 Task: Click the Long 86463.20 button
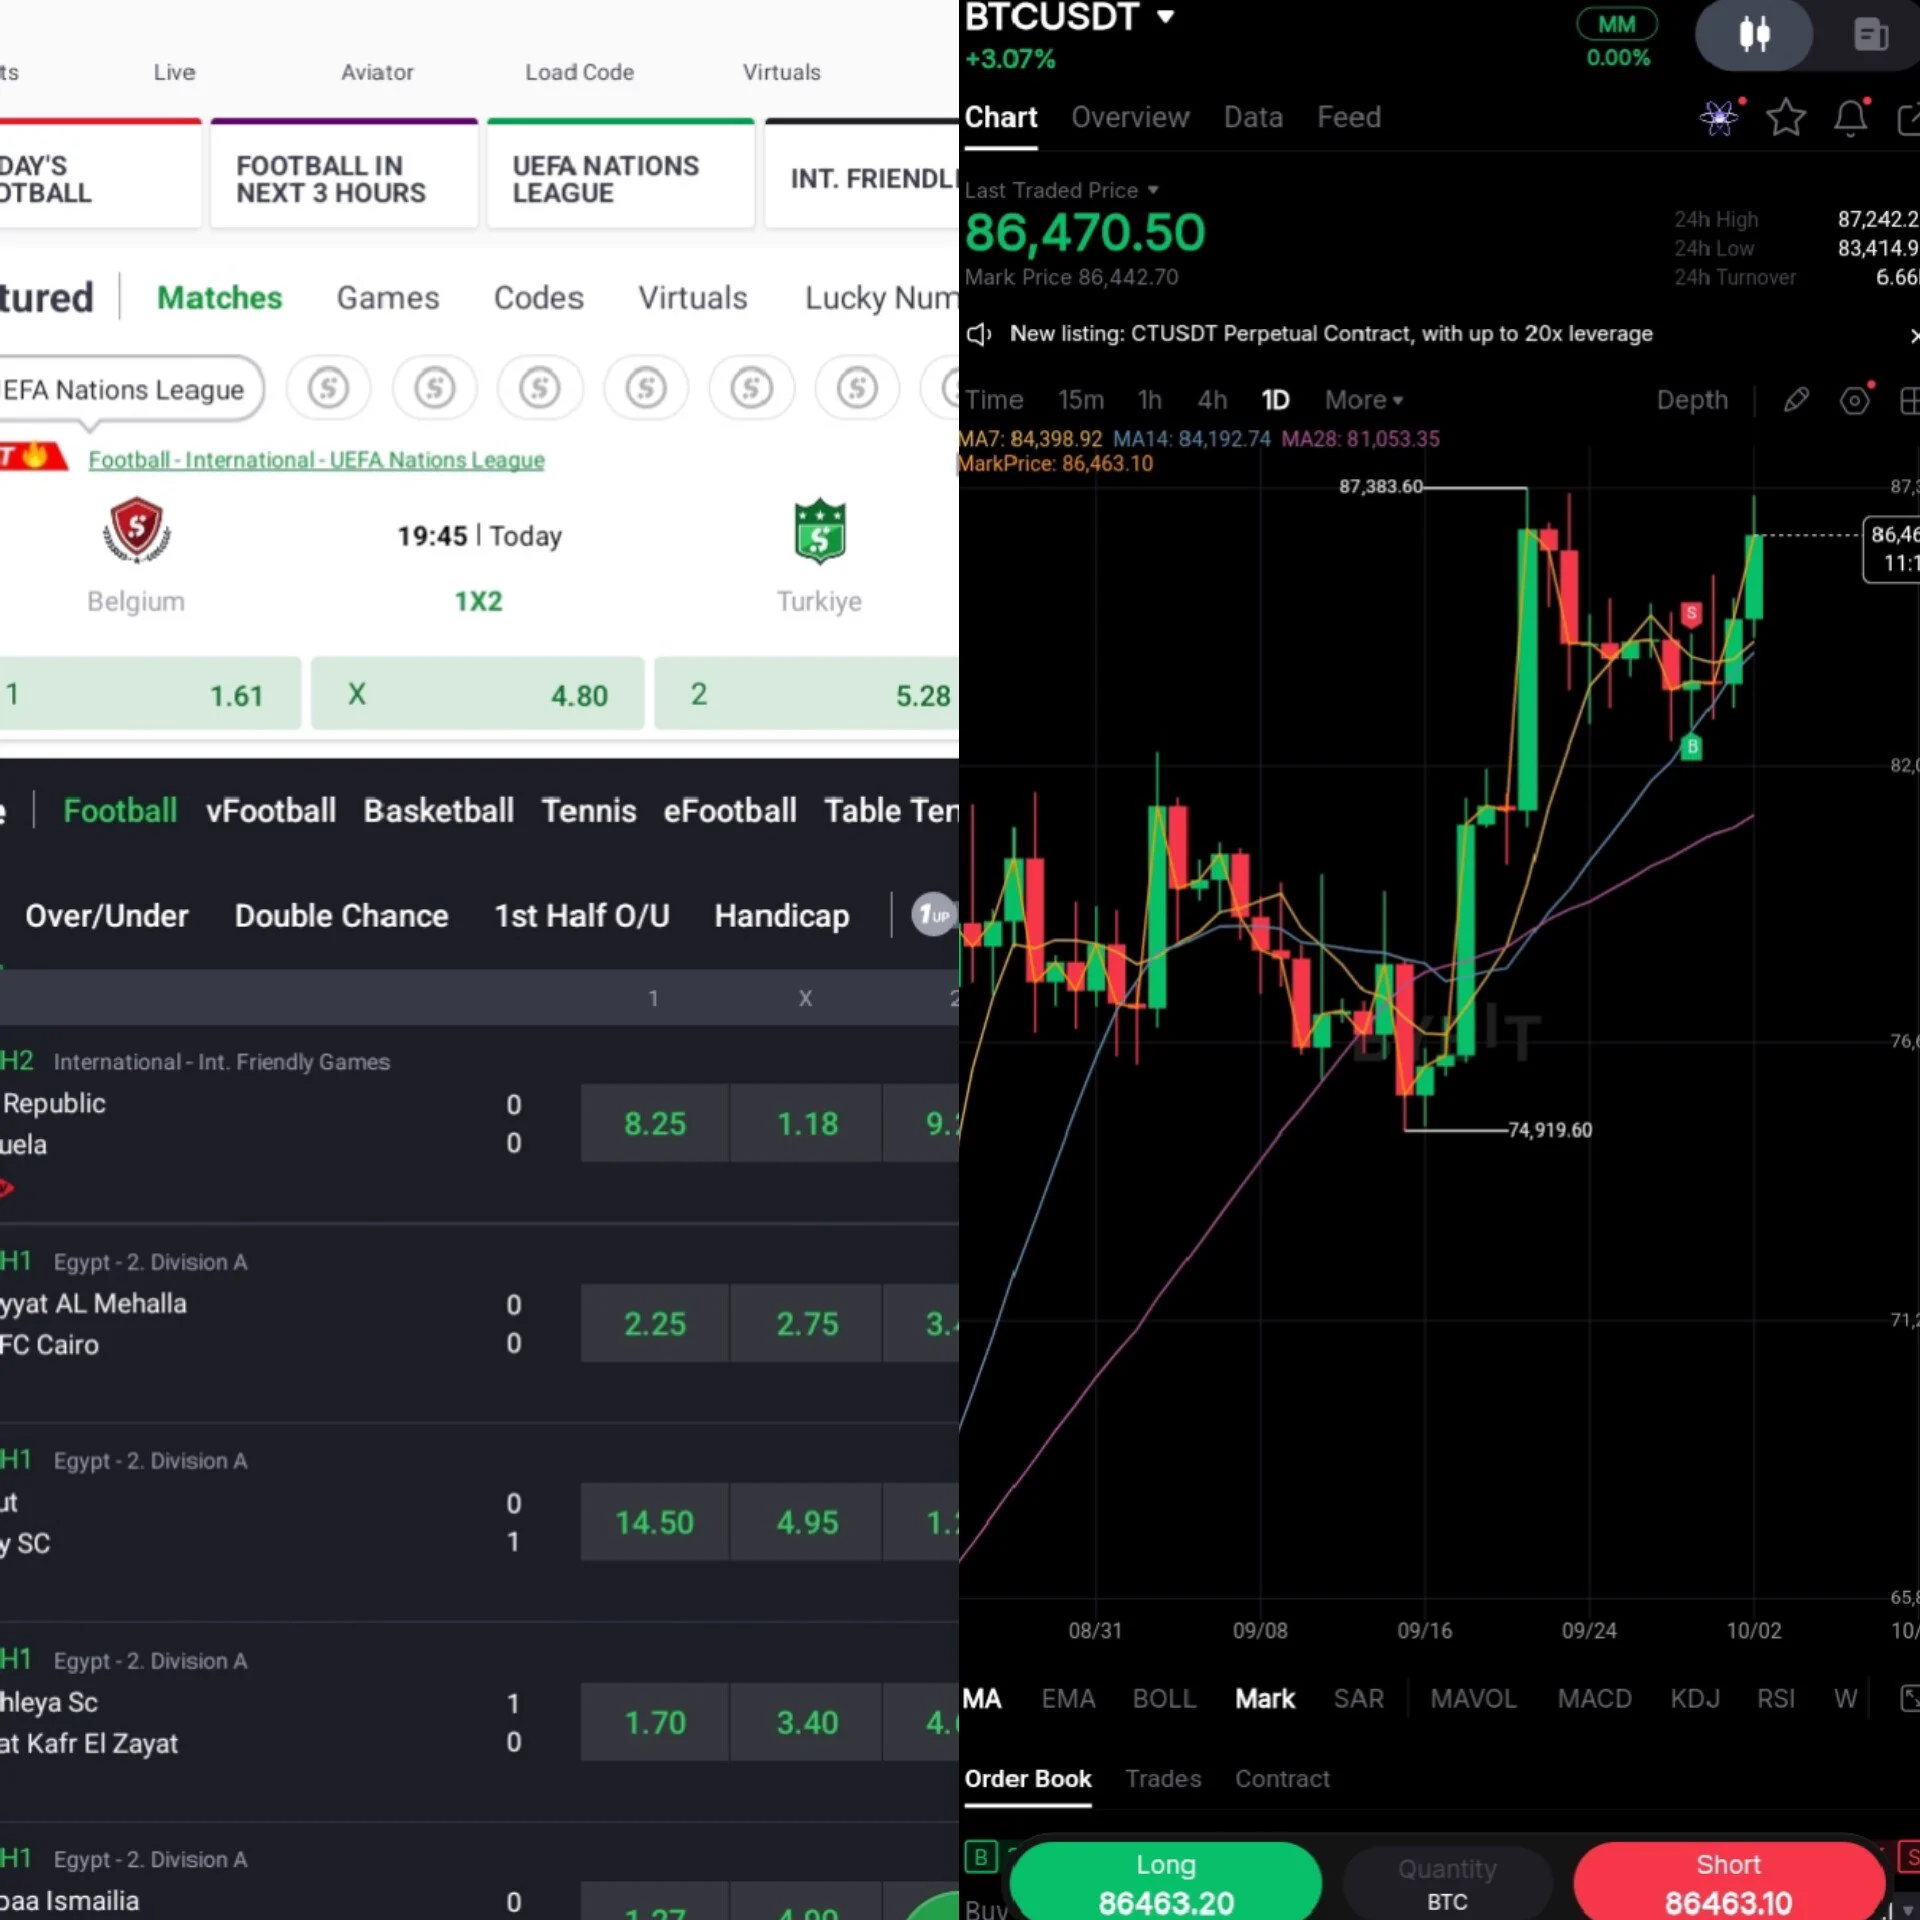click(1165, 1883)
